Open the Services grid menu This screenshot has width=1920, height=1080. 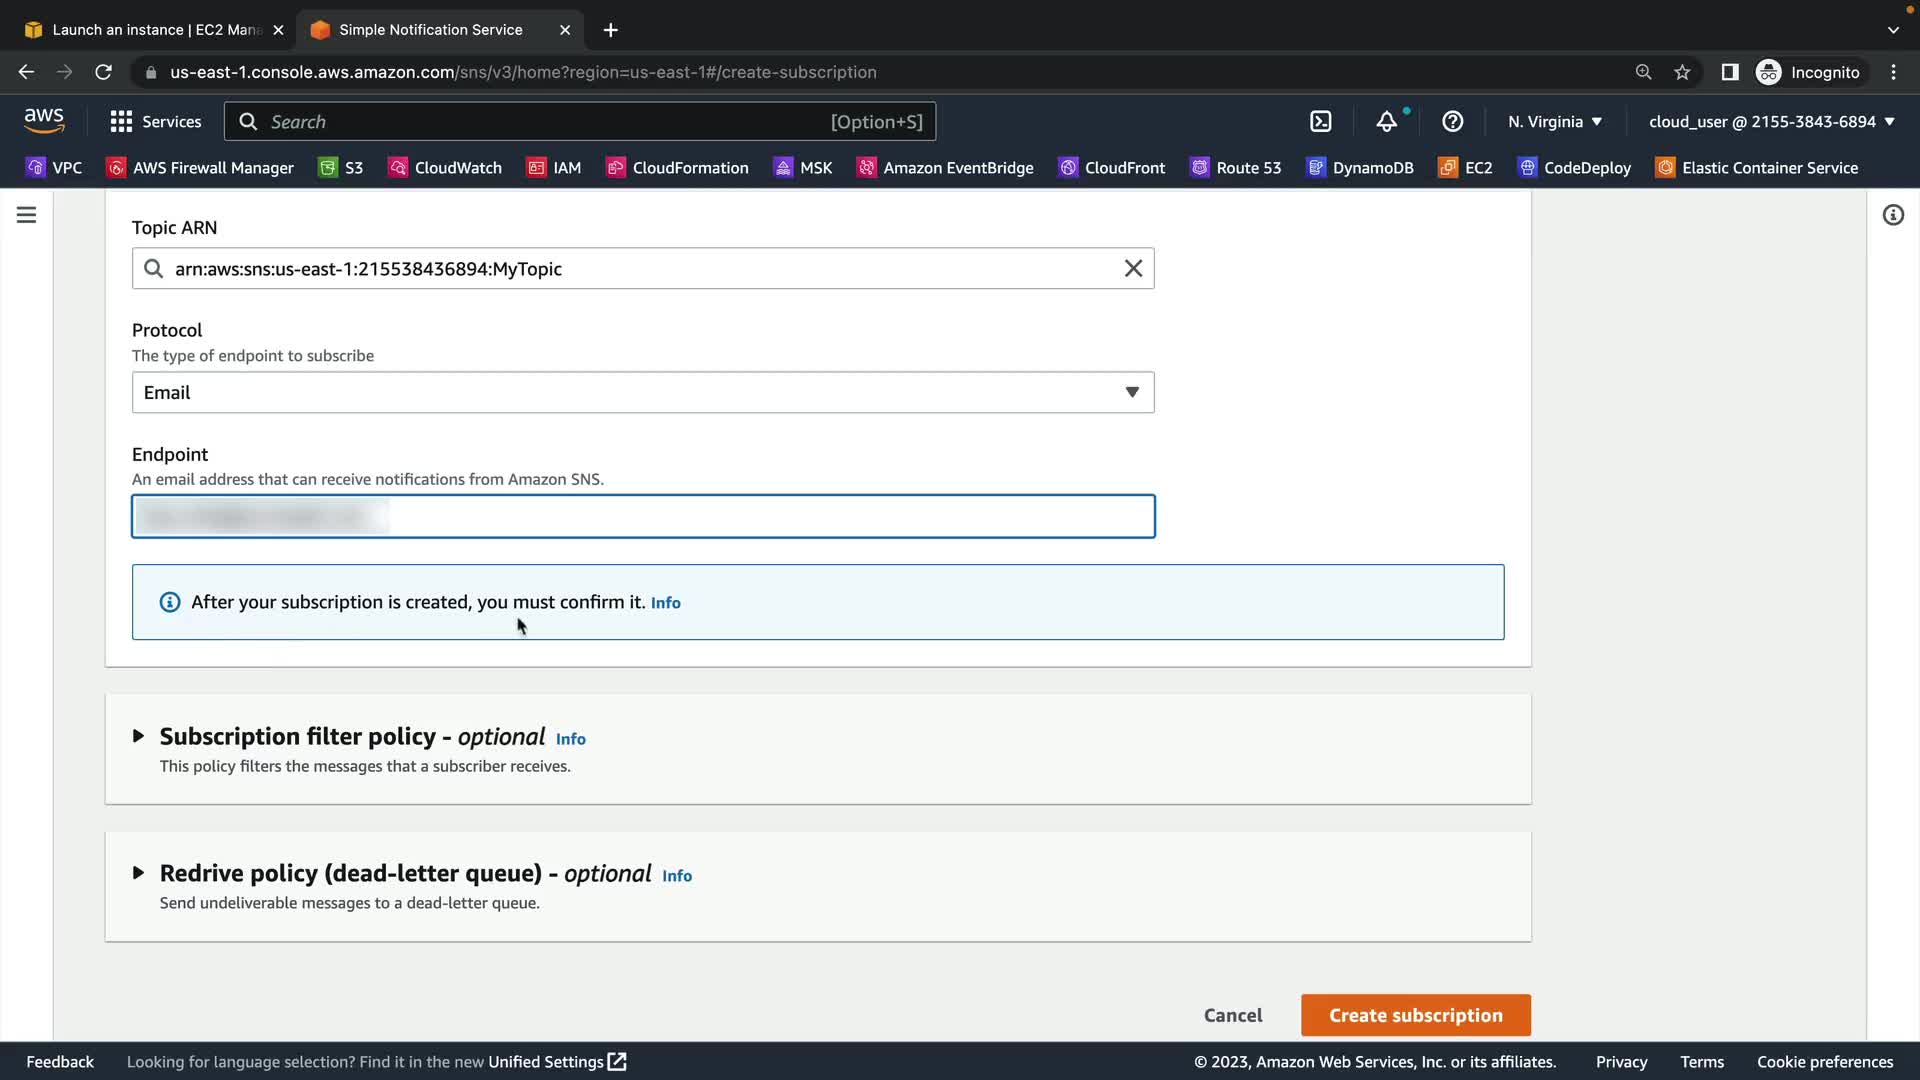coord(155,121)
